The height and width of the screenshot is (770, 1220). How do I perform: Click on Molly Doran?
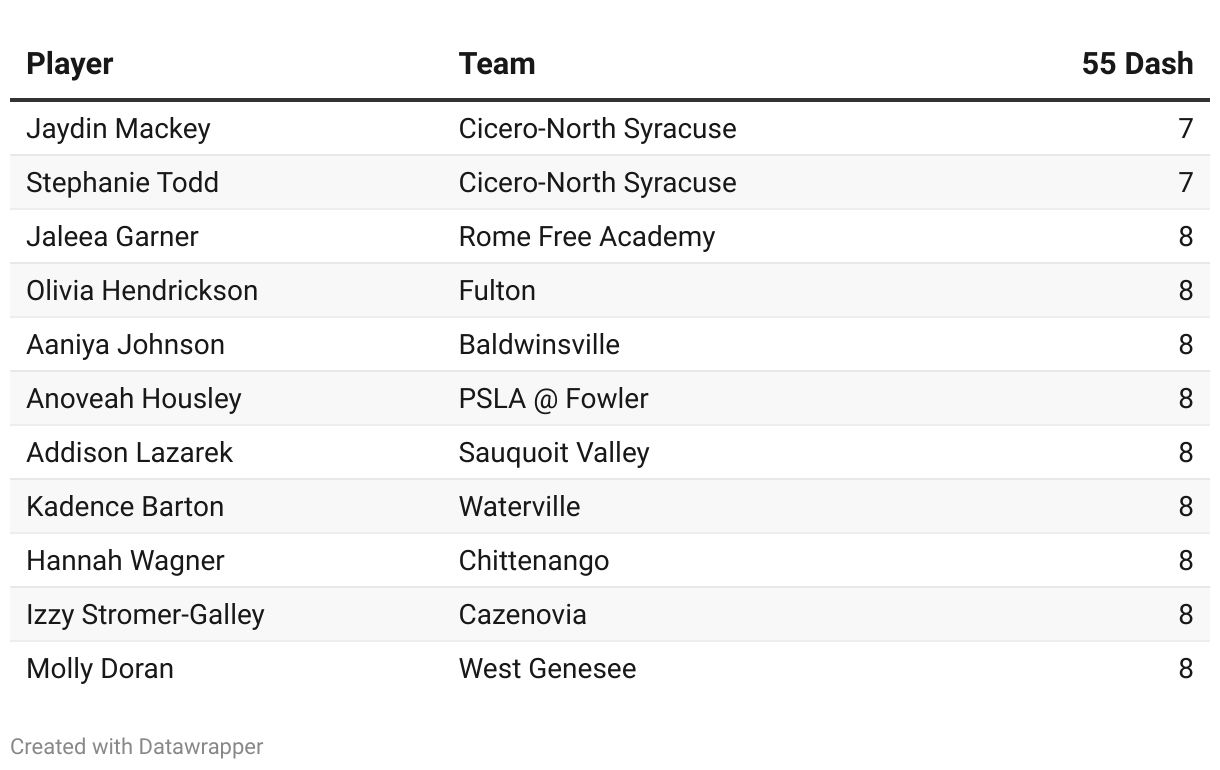pos(100,669)
